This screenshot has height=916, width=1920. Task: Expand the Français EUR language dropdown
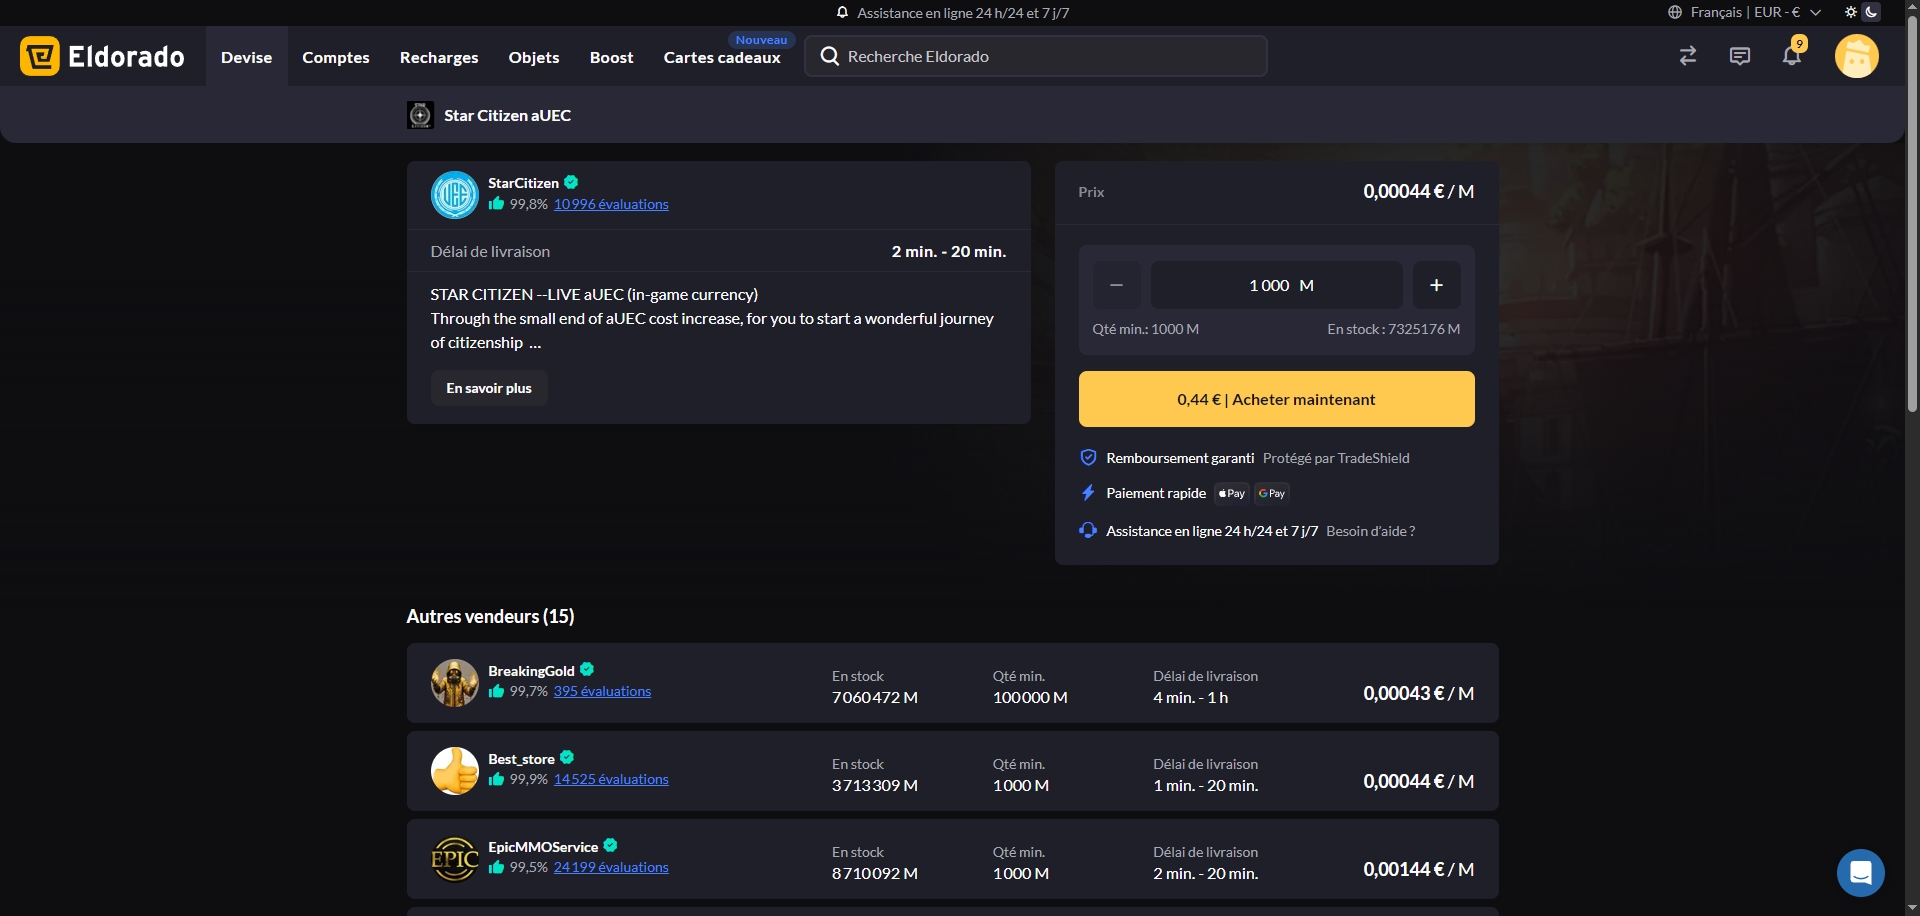1745,12
